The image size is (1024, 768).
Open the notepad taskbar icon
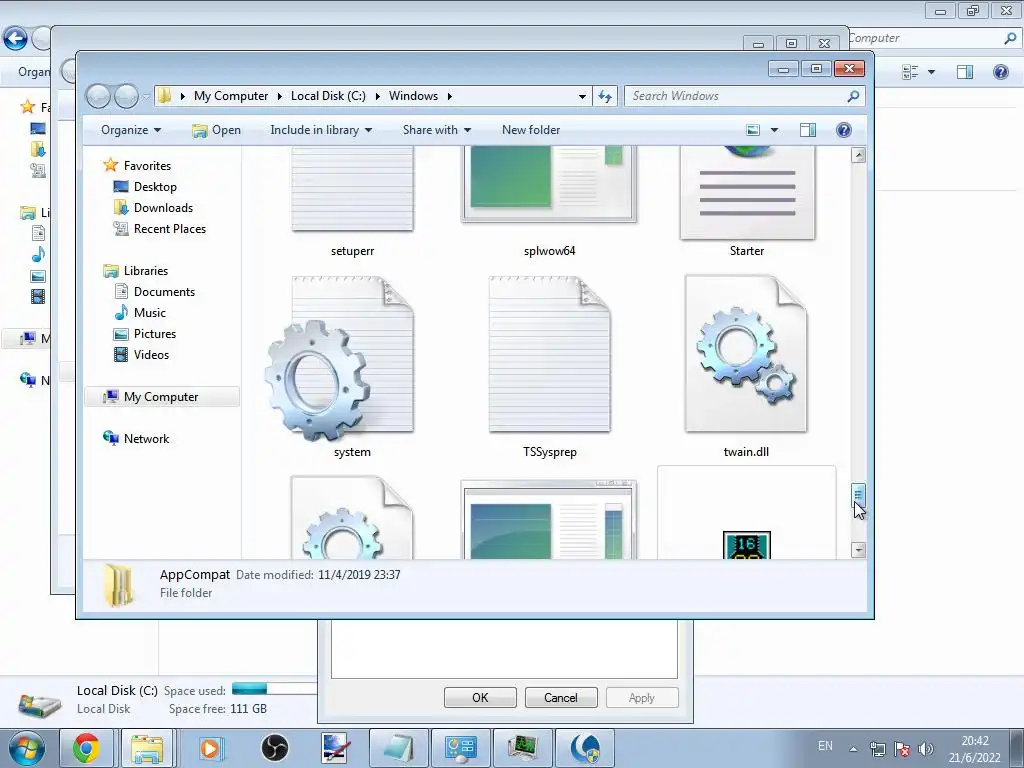coord(398,748)
